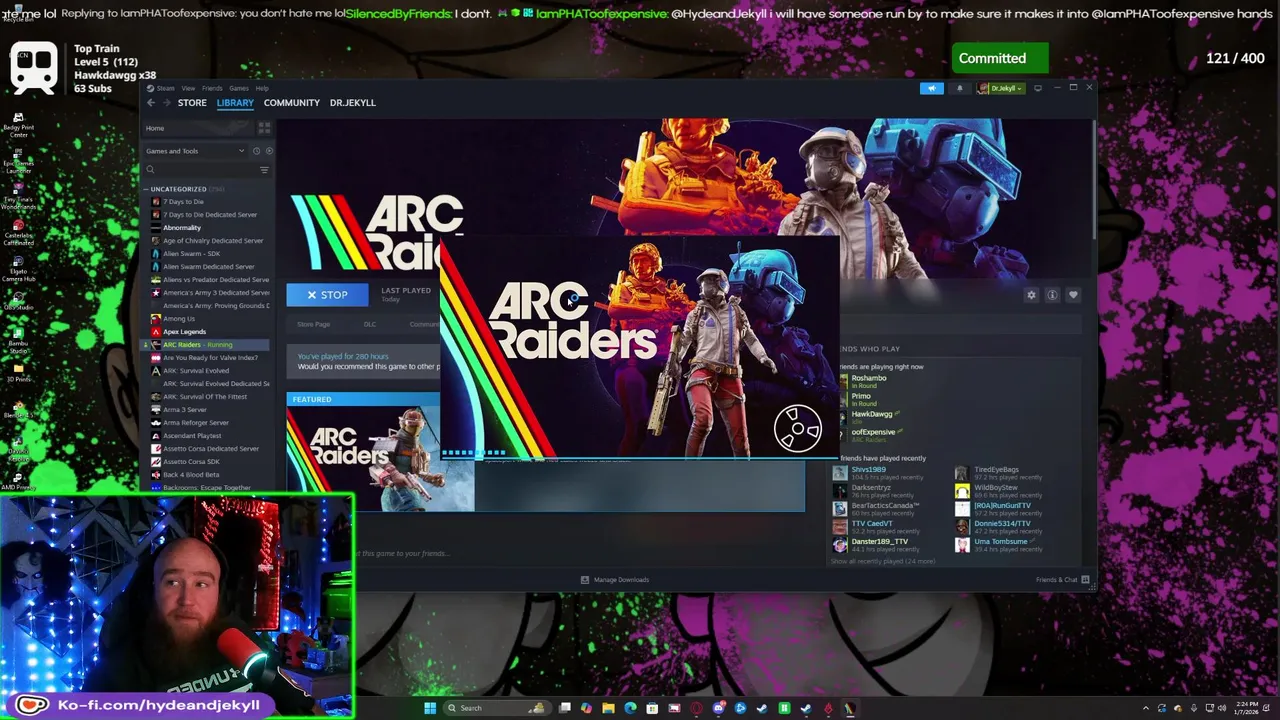Favorite ARC Raiders with heart icon
Image resolution: width=1280 pixels, height=720 pixels.
(x=1073, y=295)
